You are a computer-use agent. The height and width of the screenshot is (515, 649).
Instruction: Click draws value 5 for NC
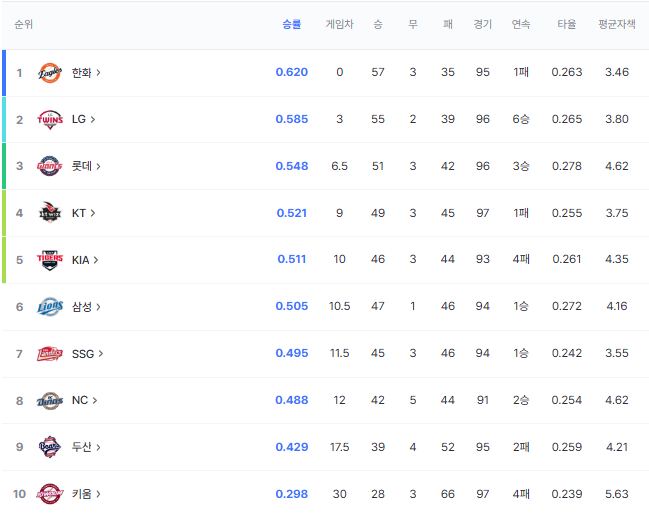pos(413,400)
